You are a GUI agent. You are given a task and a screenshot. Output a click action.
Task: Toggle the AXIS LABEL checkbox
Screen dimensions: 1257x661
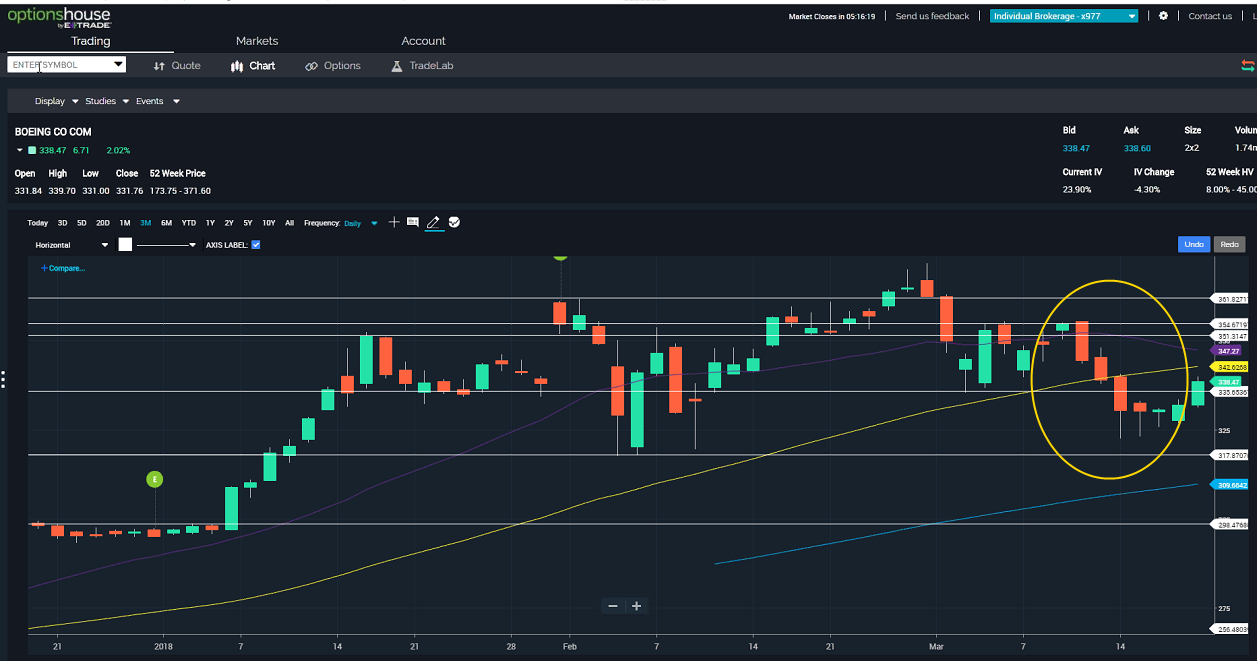point(256,244)
